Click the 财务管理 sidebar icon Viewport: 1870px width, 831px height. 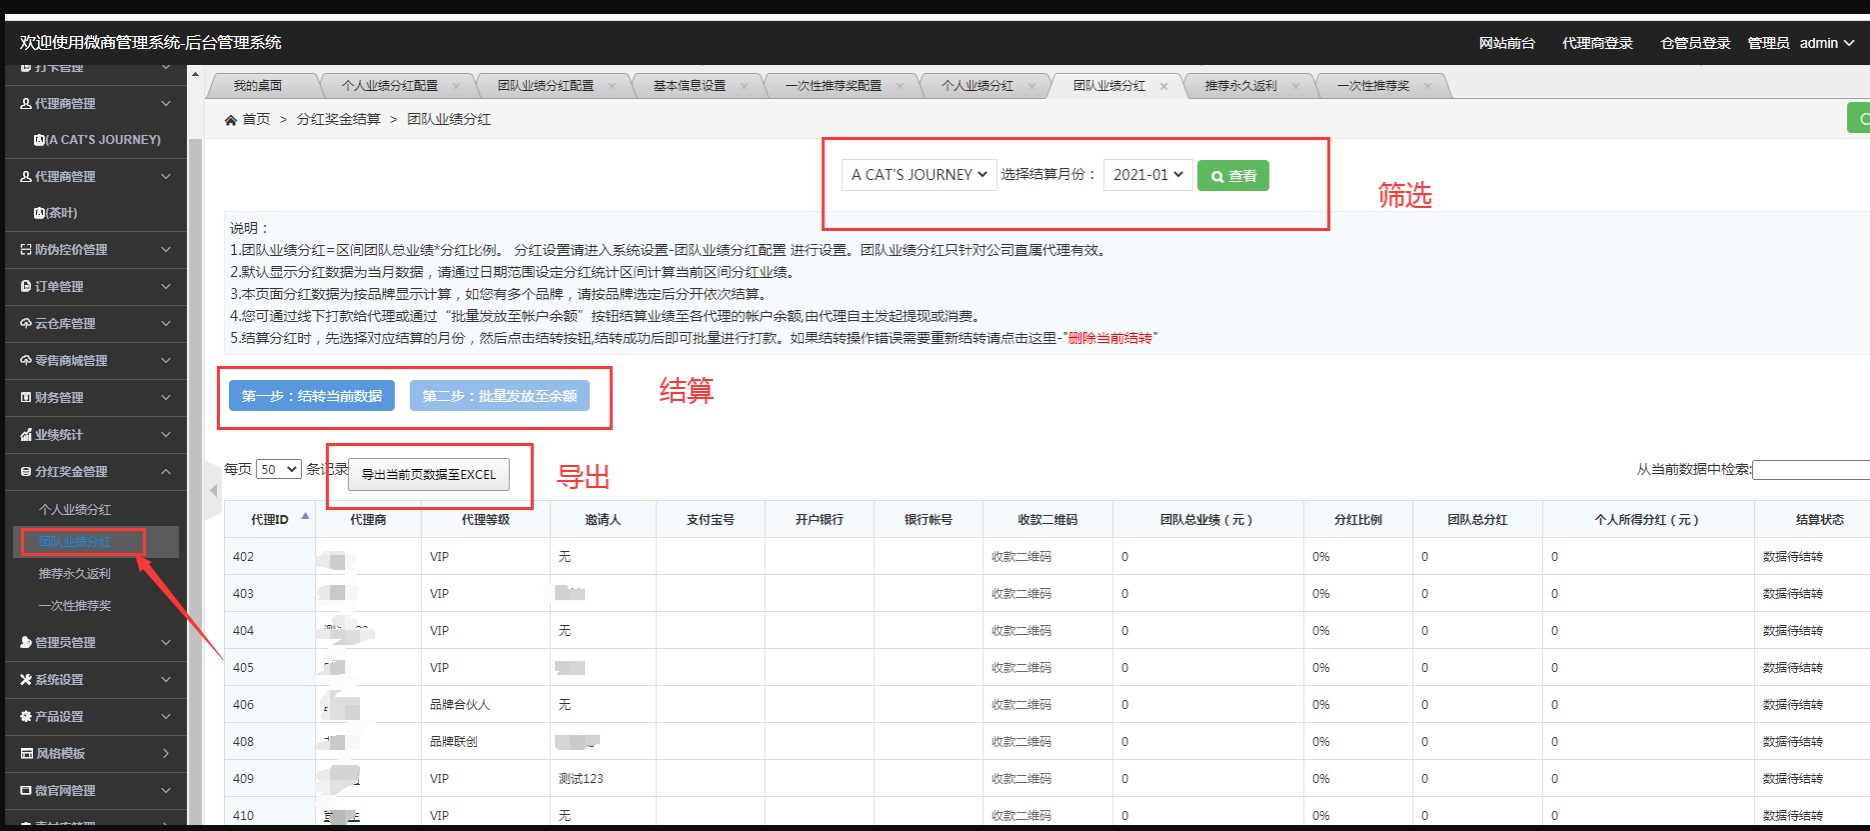[26, 398]
